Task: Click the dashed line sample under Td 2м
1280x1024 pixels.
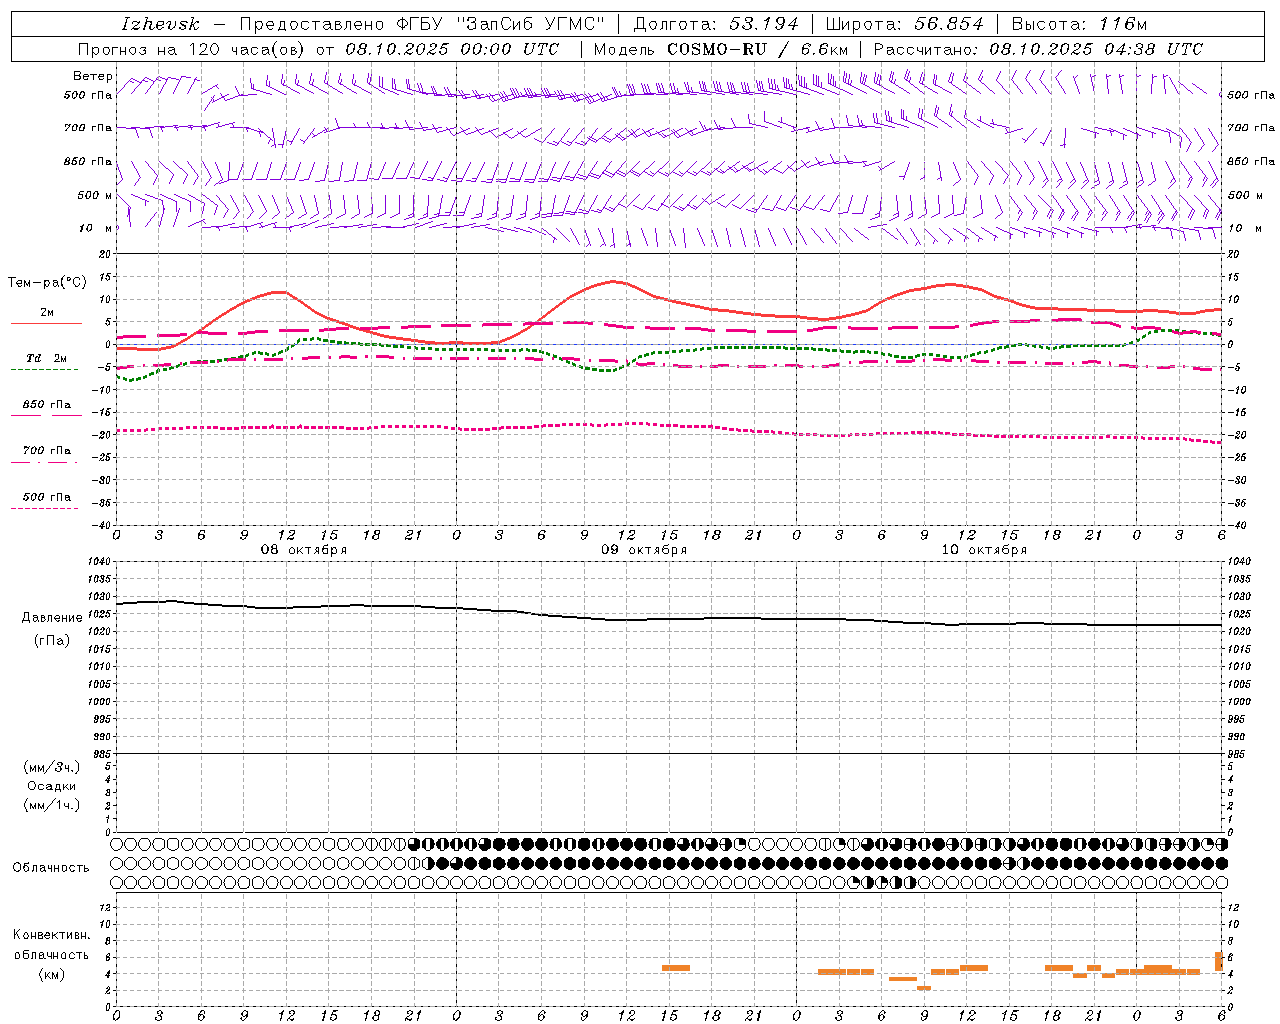Action: [45, 370]
